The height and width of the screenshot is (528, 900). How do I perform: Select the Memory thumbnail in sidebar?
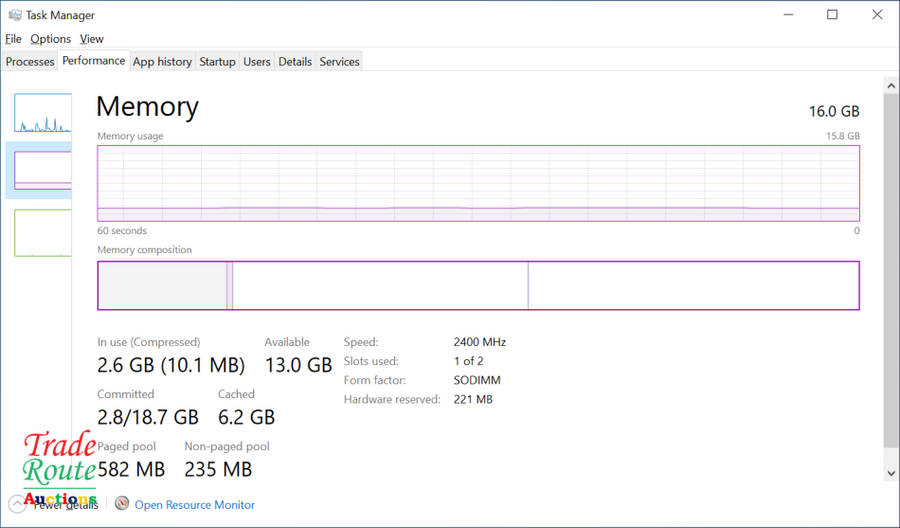(42, 170)
